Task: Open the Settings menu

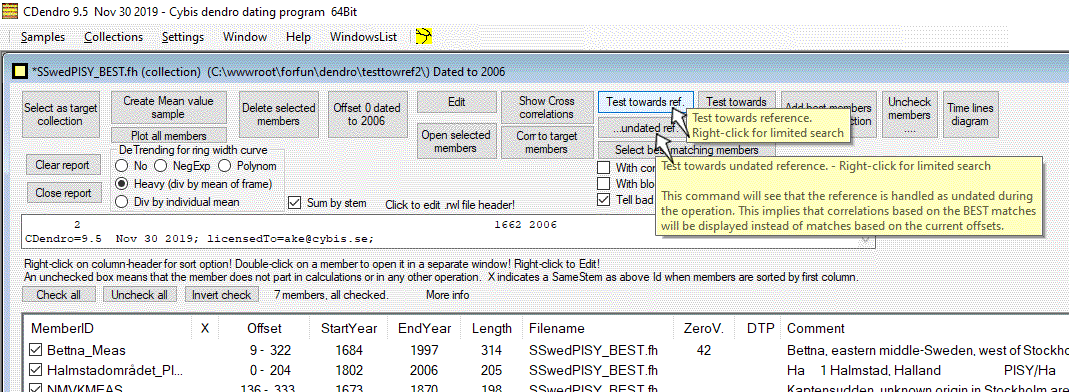Action: (x=183, y=37)
